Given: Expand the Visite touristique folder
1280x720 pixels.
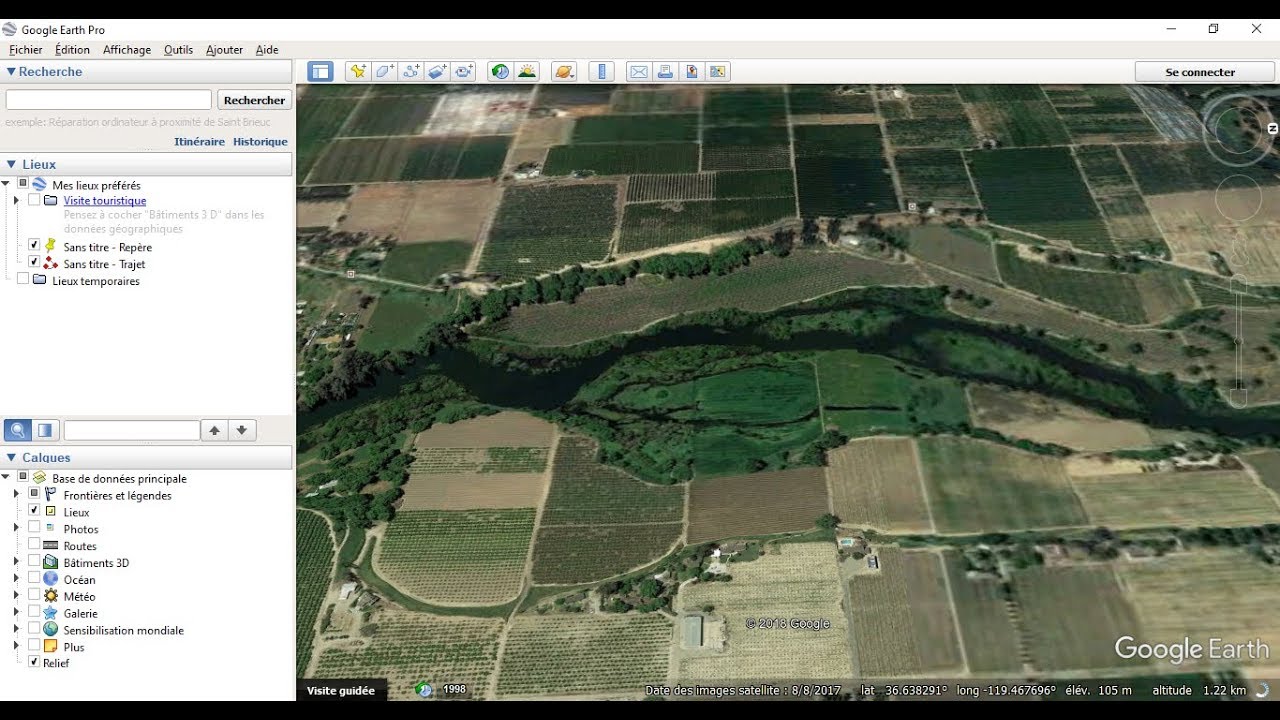Looking at the screenshot, I should [16, 200].
